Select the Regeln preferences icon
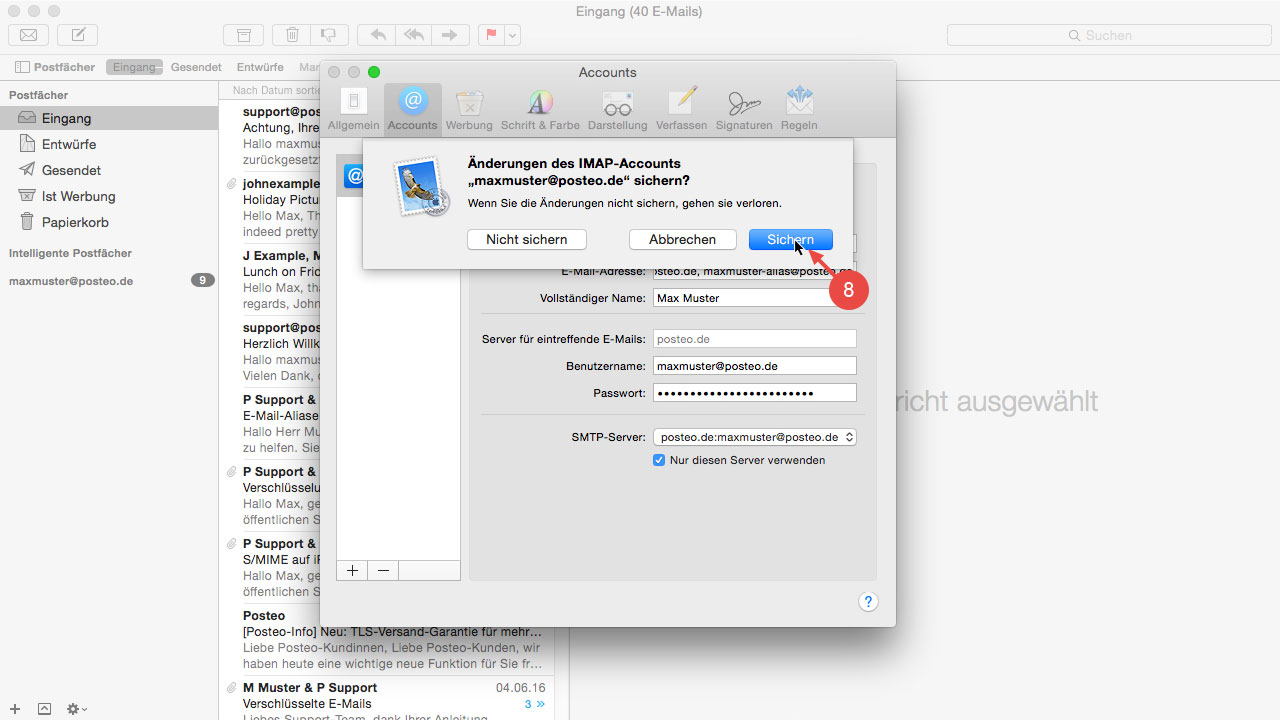Screen dimensions: 1280x720 pyautogui.click(x=799, y=109)
